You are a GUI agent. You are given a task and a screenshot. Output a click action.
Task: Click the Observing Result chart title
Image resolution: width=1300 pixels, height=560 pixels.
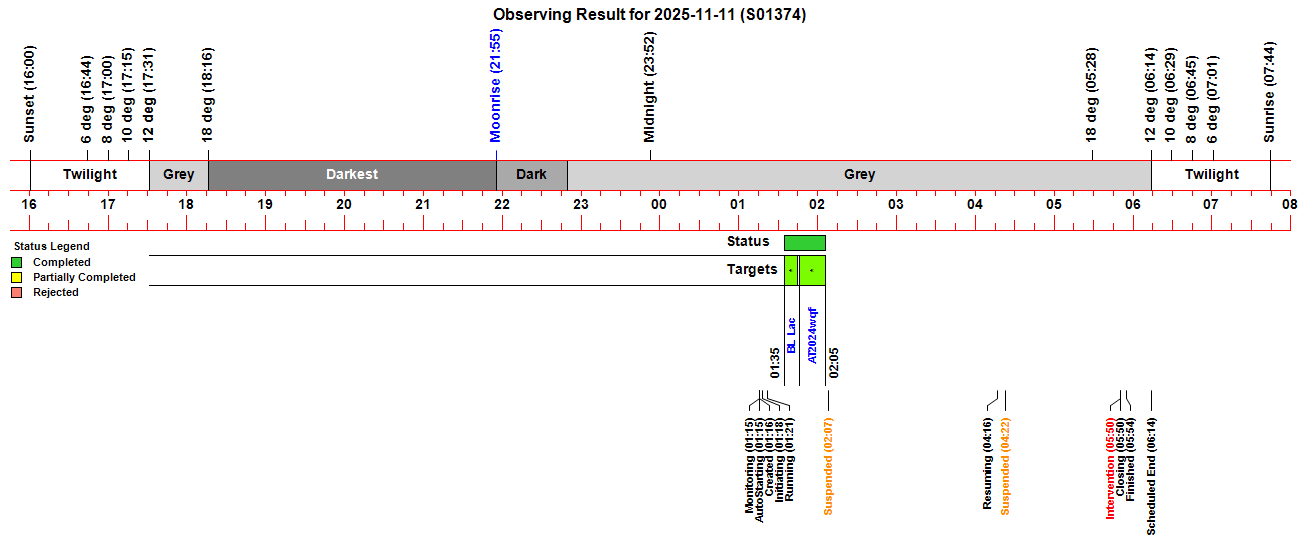650,15
